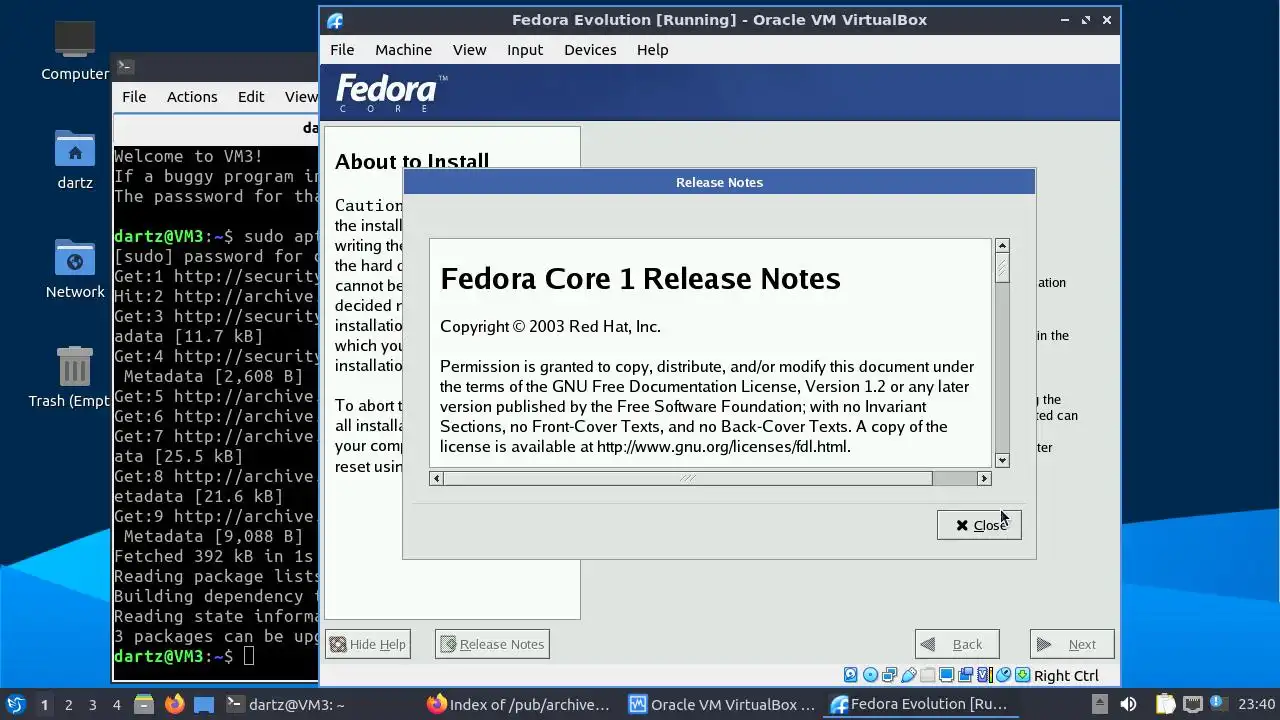This screenshot has width=1280, height=720.
Task: Click the optical drive status icon
Action: tap(870, 675)
